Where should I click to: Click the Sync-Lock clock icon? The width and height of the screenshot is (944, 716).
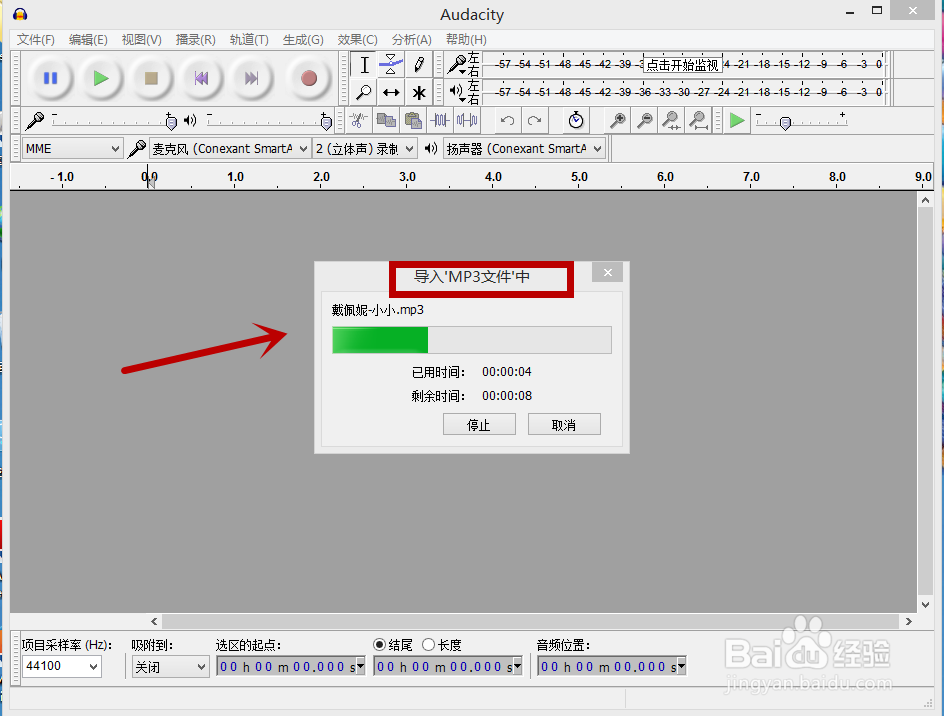(x=576, y=120)
